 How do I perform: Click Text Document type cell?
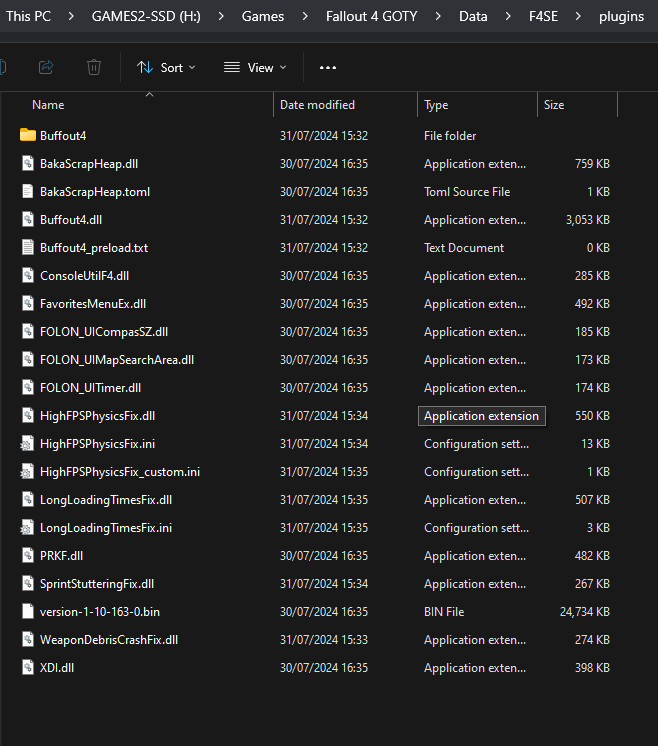coord(464,247)
